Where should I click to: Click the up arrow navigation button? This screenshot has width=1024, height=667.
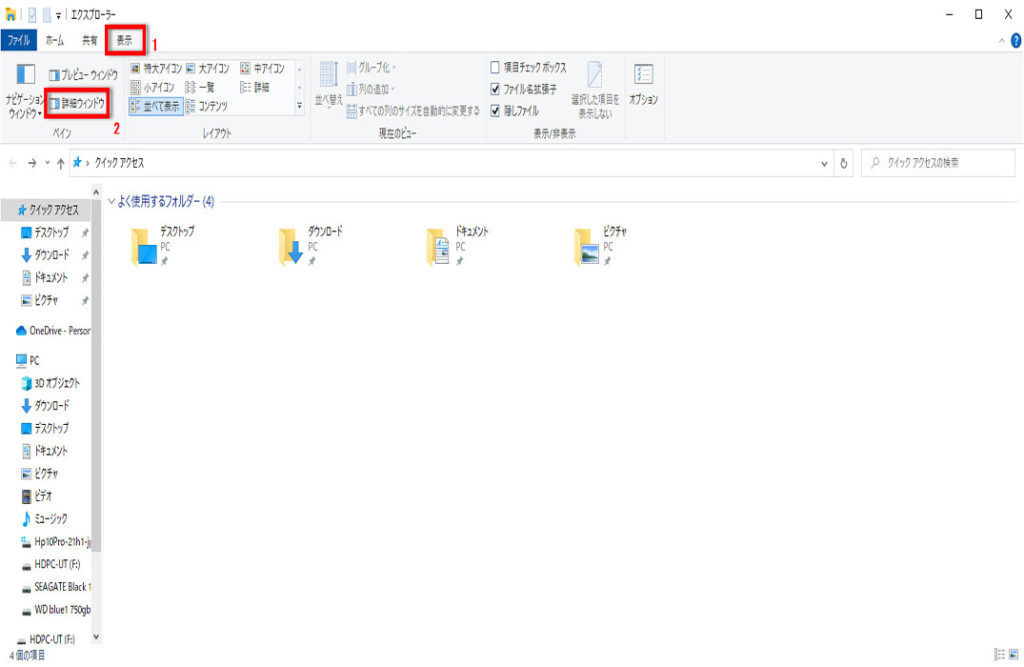tap(61, 163)
